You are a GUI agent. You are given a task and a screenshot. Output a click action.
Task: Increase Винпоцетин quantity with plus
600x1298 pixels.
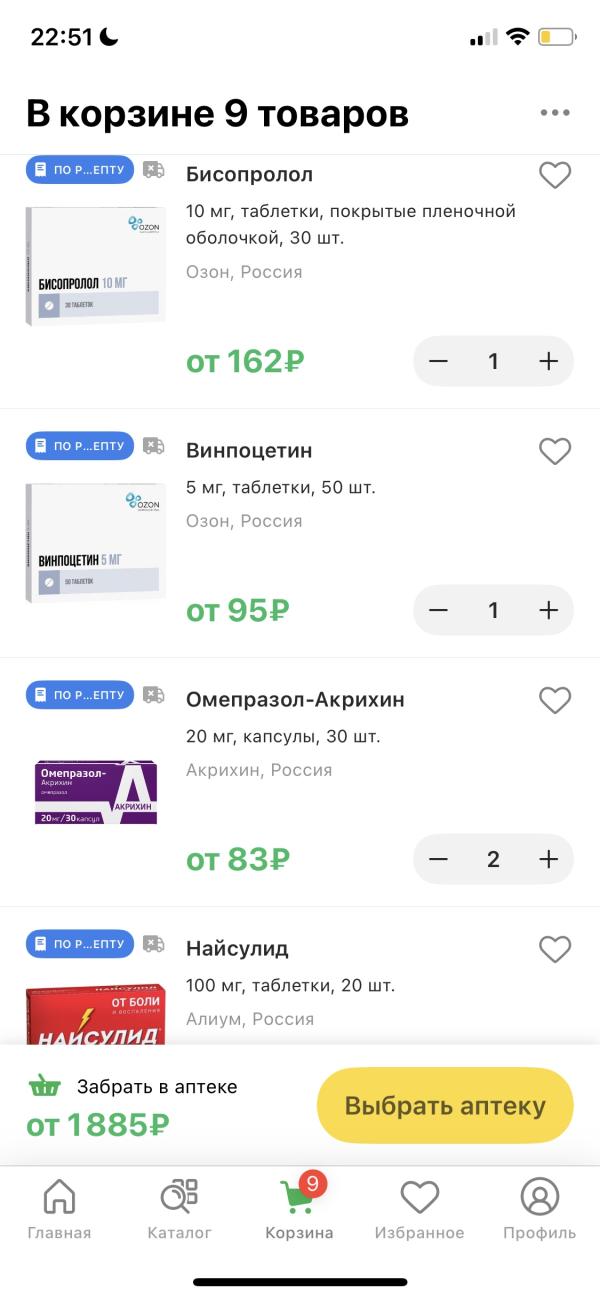click(548, 610)
